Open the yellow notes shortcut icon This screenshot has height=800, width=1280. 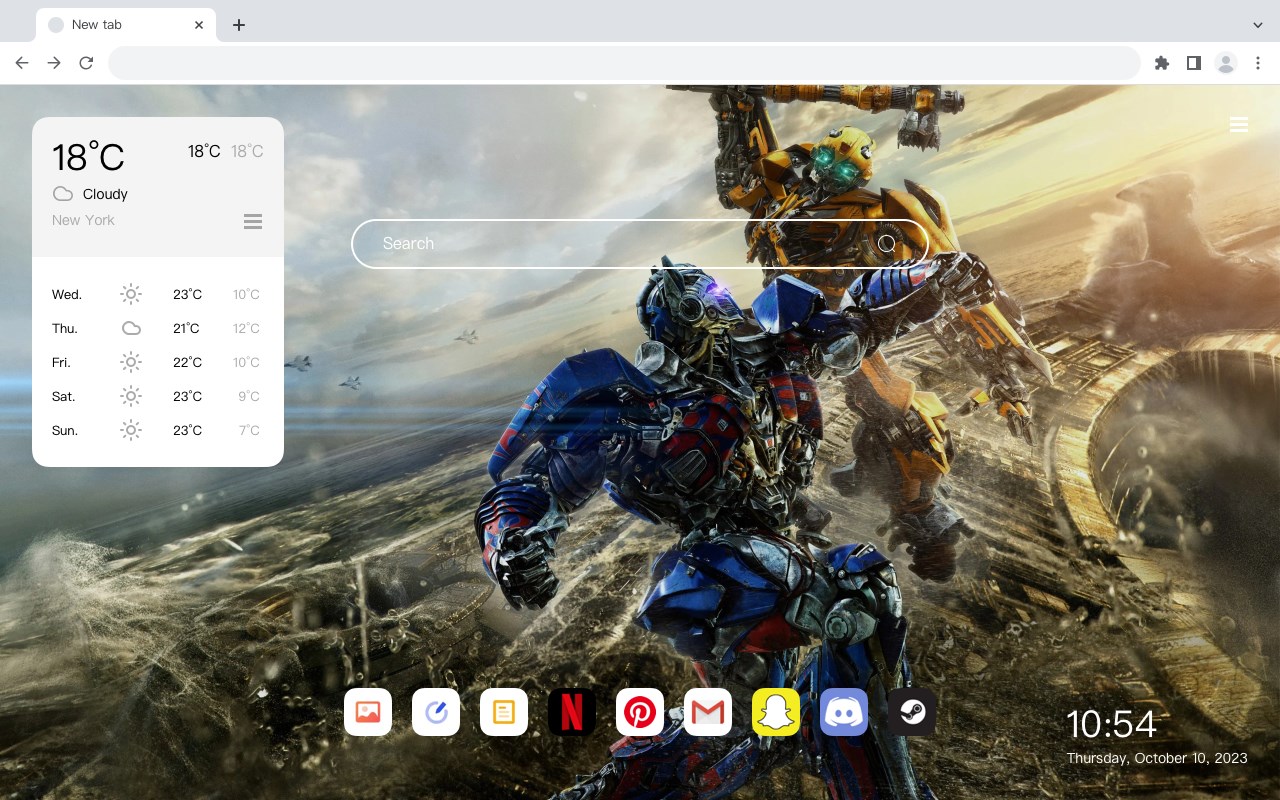point(504,712)
